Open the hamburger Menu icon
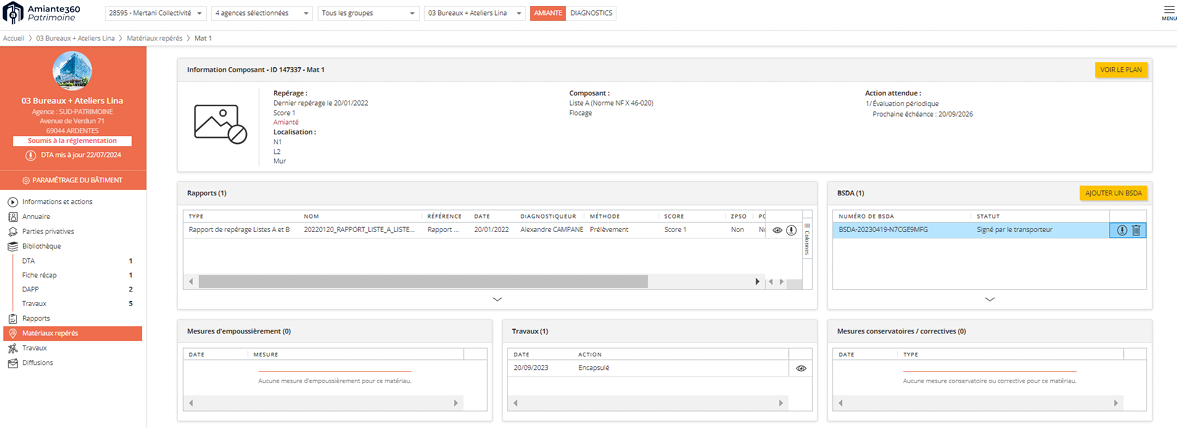 click(x=1168, y=12)
